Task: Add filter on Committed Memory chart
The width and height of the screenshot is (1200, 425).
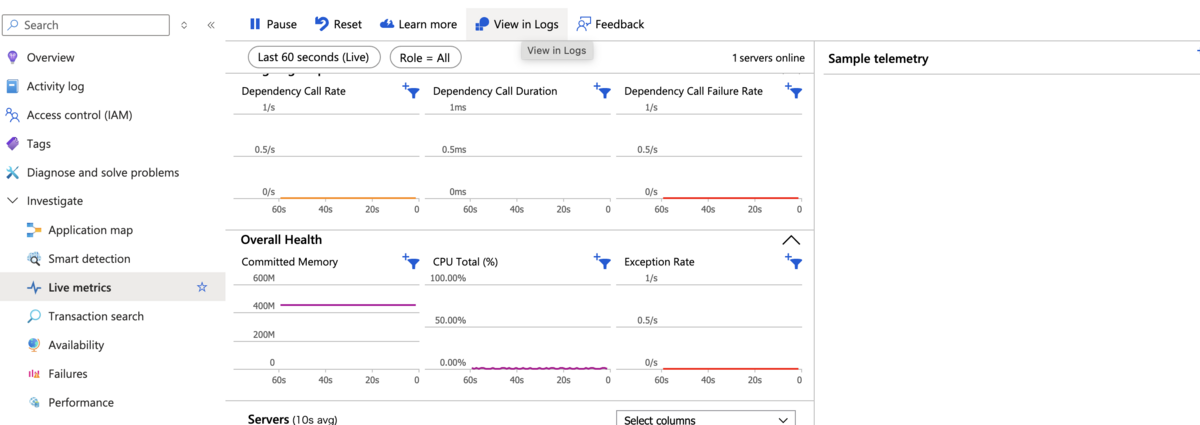Action: 411,262
